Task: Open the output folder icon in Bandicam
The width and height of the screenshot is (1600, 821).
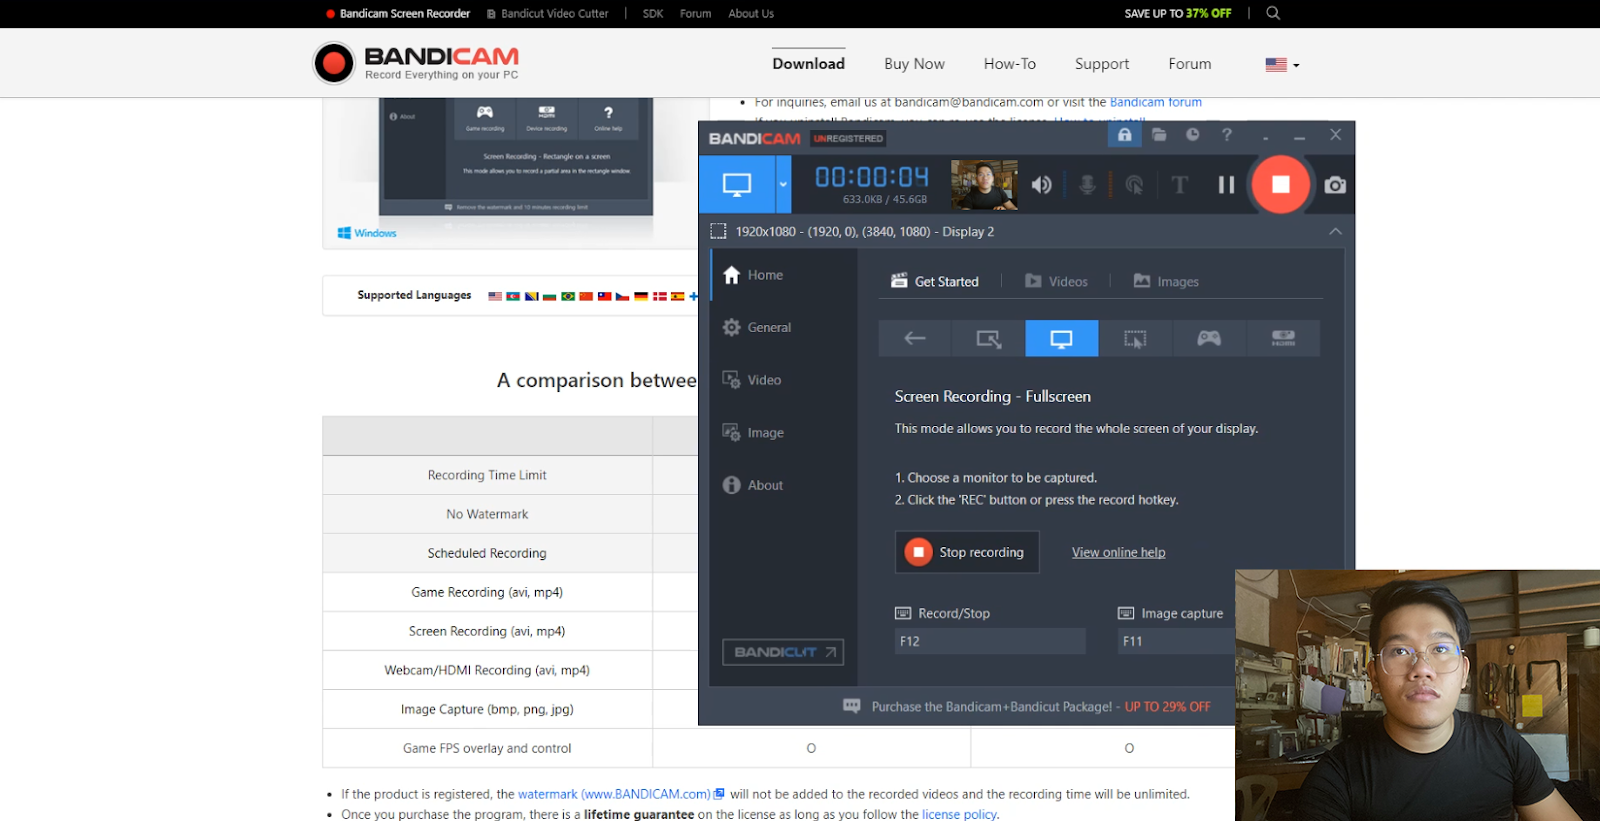Action: click(x=1159, y=135)
